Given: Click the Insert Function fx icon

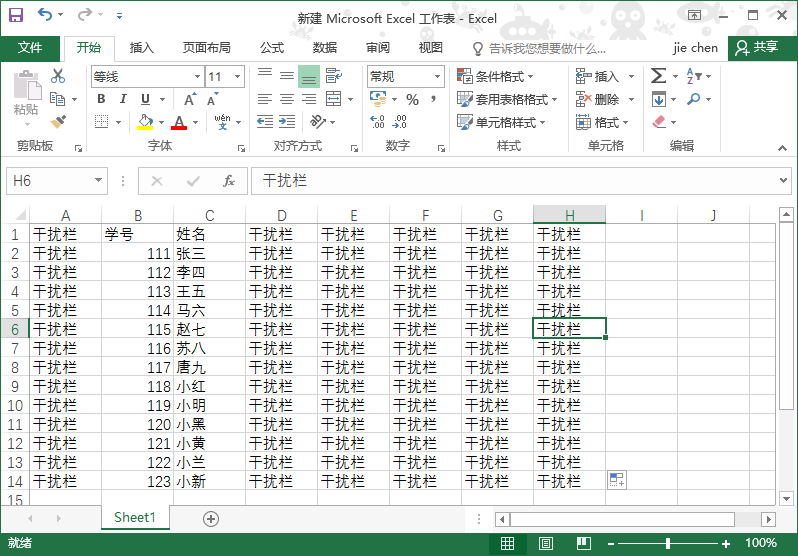Looking at the screenshot, I should 229,181.
